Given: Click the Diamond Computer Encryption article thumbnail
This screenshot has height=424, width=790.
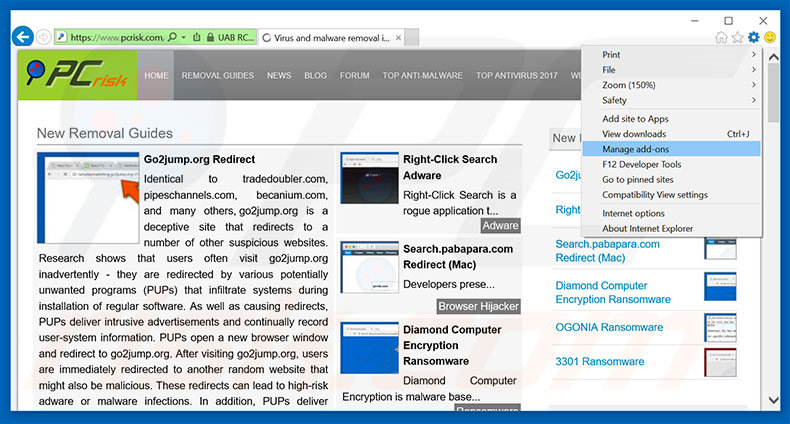Looking at the screenshot, I should point(369,348).
